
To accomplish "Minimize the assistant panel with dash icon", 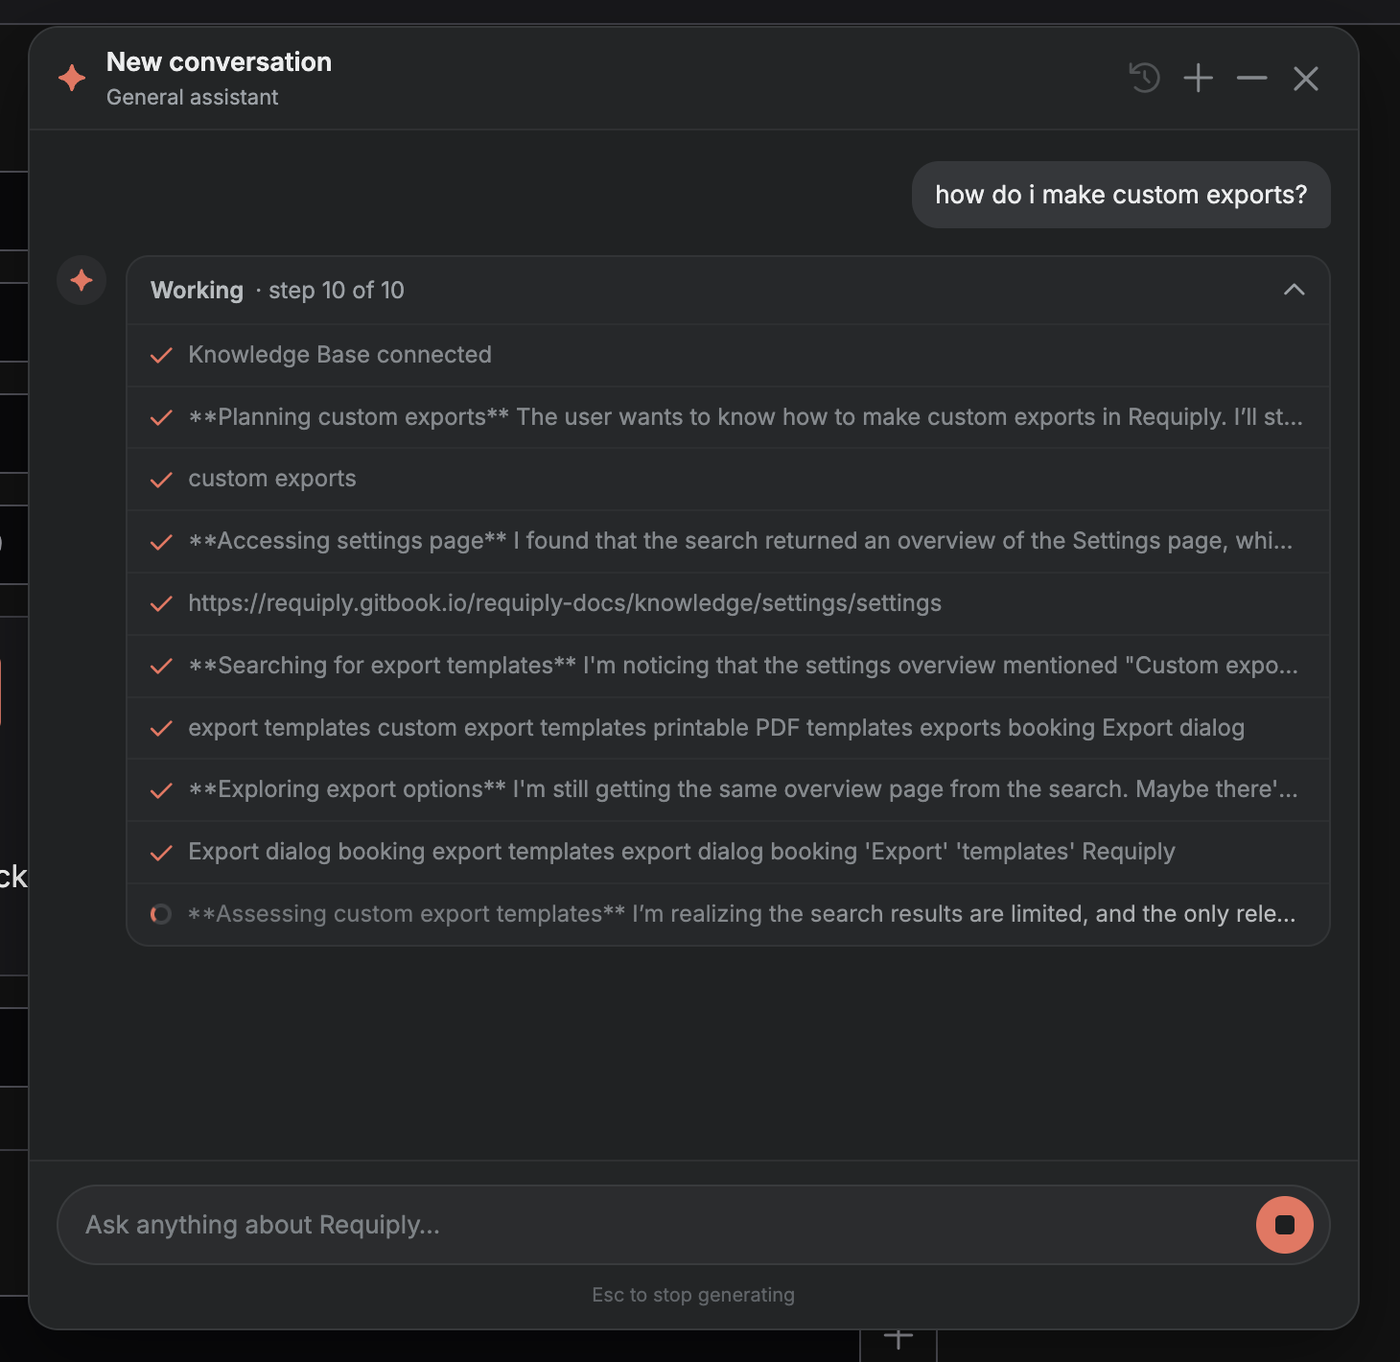I will 1252,78.
